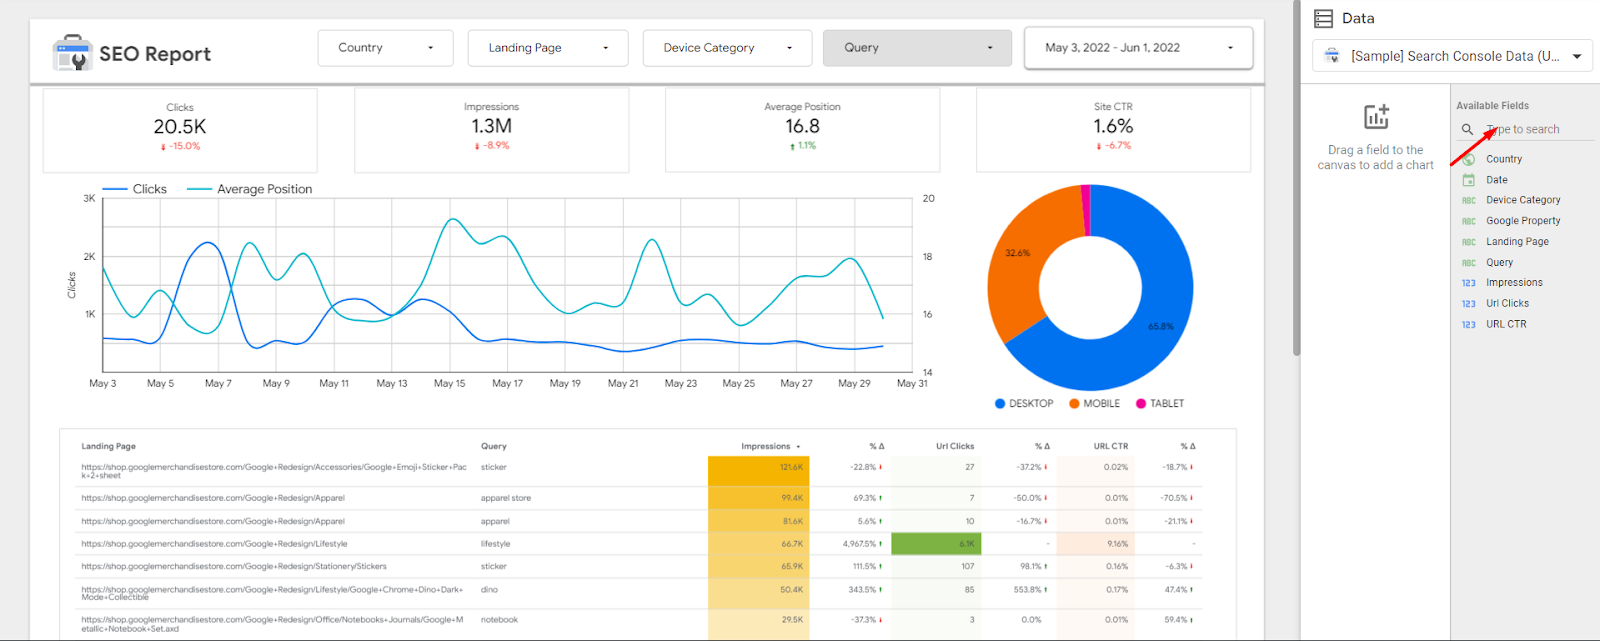
Task: Click the 'apparel store' query cell
Action: [506, 498]
